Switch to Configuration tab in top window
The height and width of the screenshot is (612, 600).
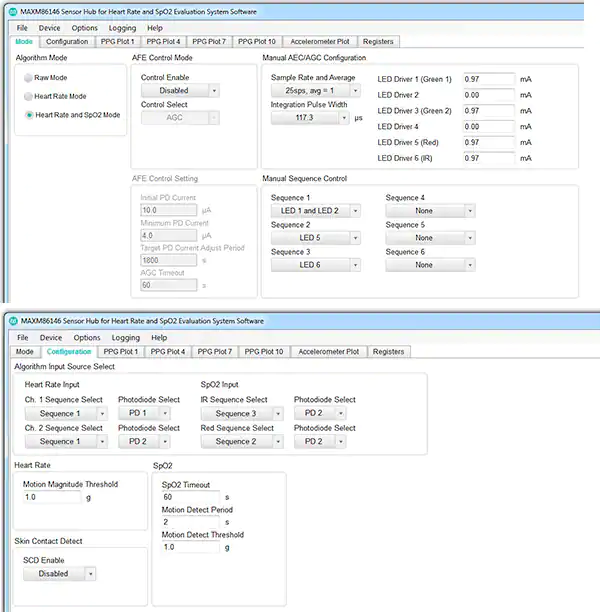pos(67,41)
